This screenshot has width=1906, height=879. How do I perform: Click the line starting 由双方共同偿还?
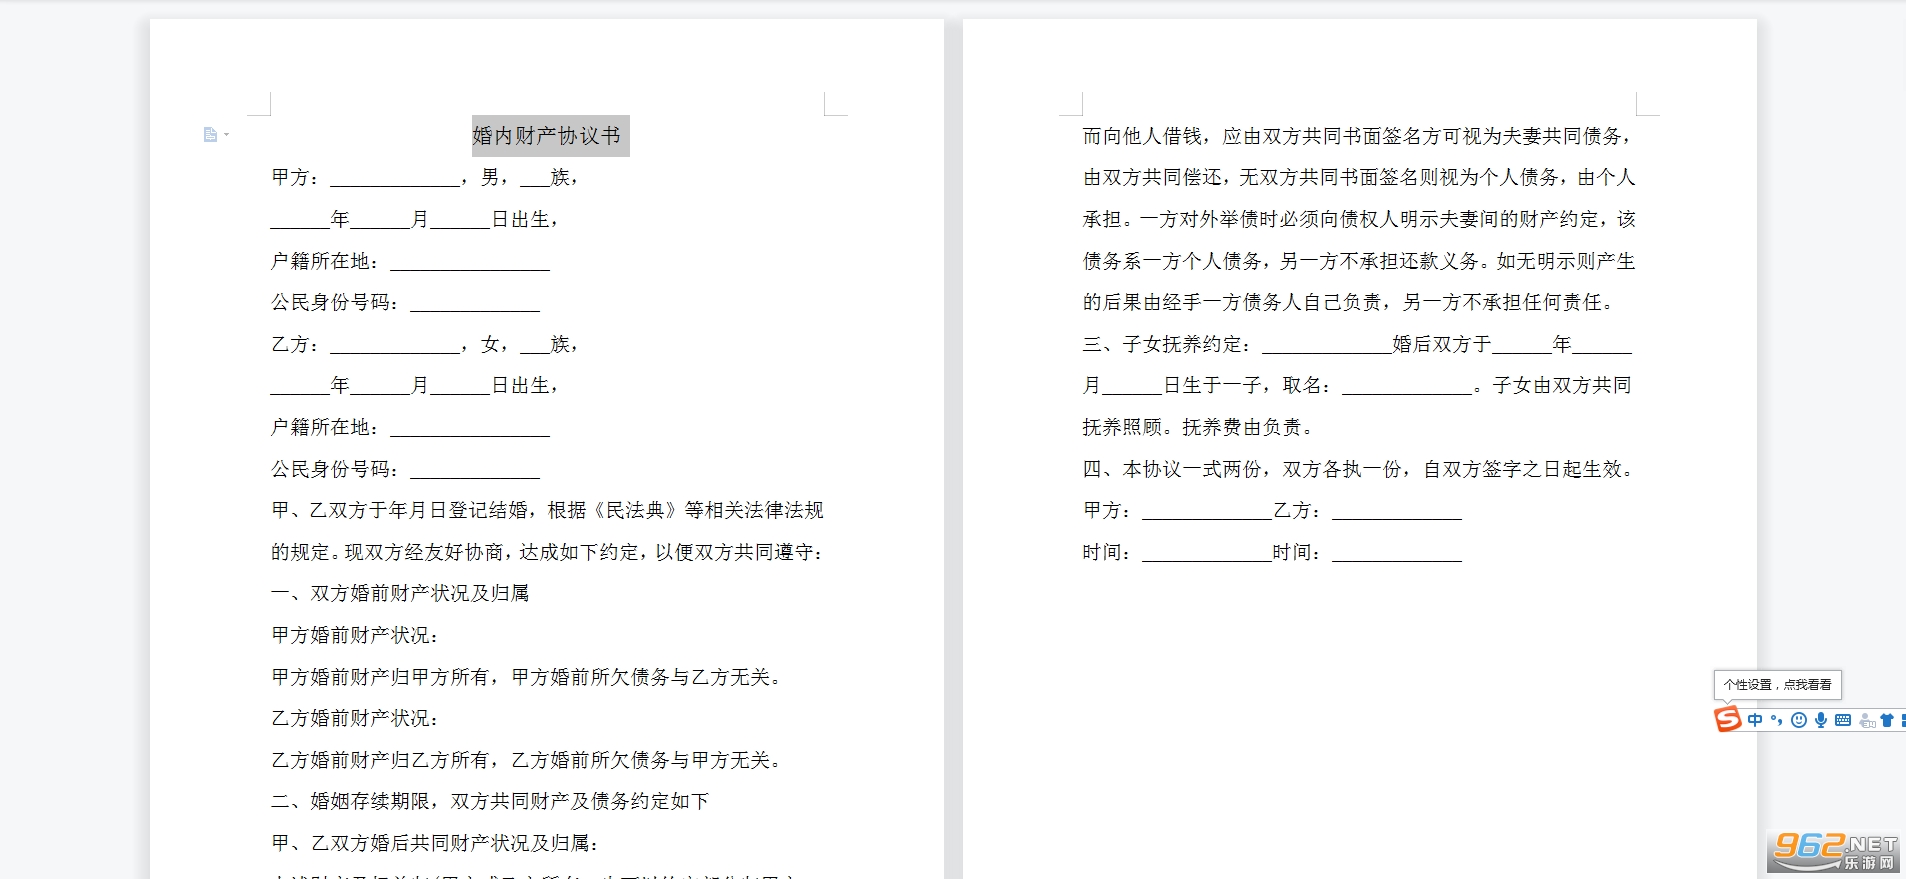(1359, 178)
